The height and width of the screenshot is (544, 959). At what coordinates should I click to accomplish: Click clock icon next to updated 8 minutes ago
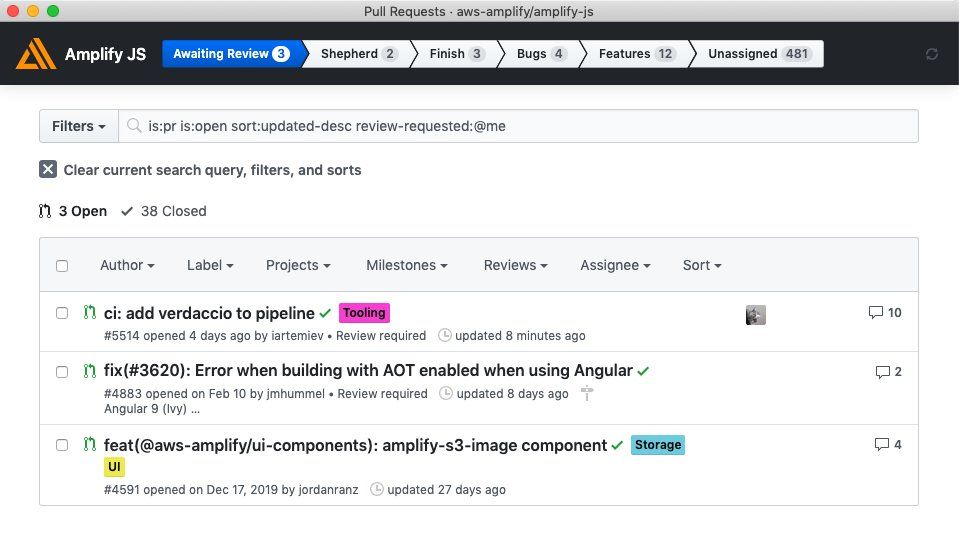(x=445, y=335)
